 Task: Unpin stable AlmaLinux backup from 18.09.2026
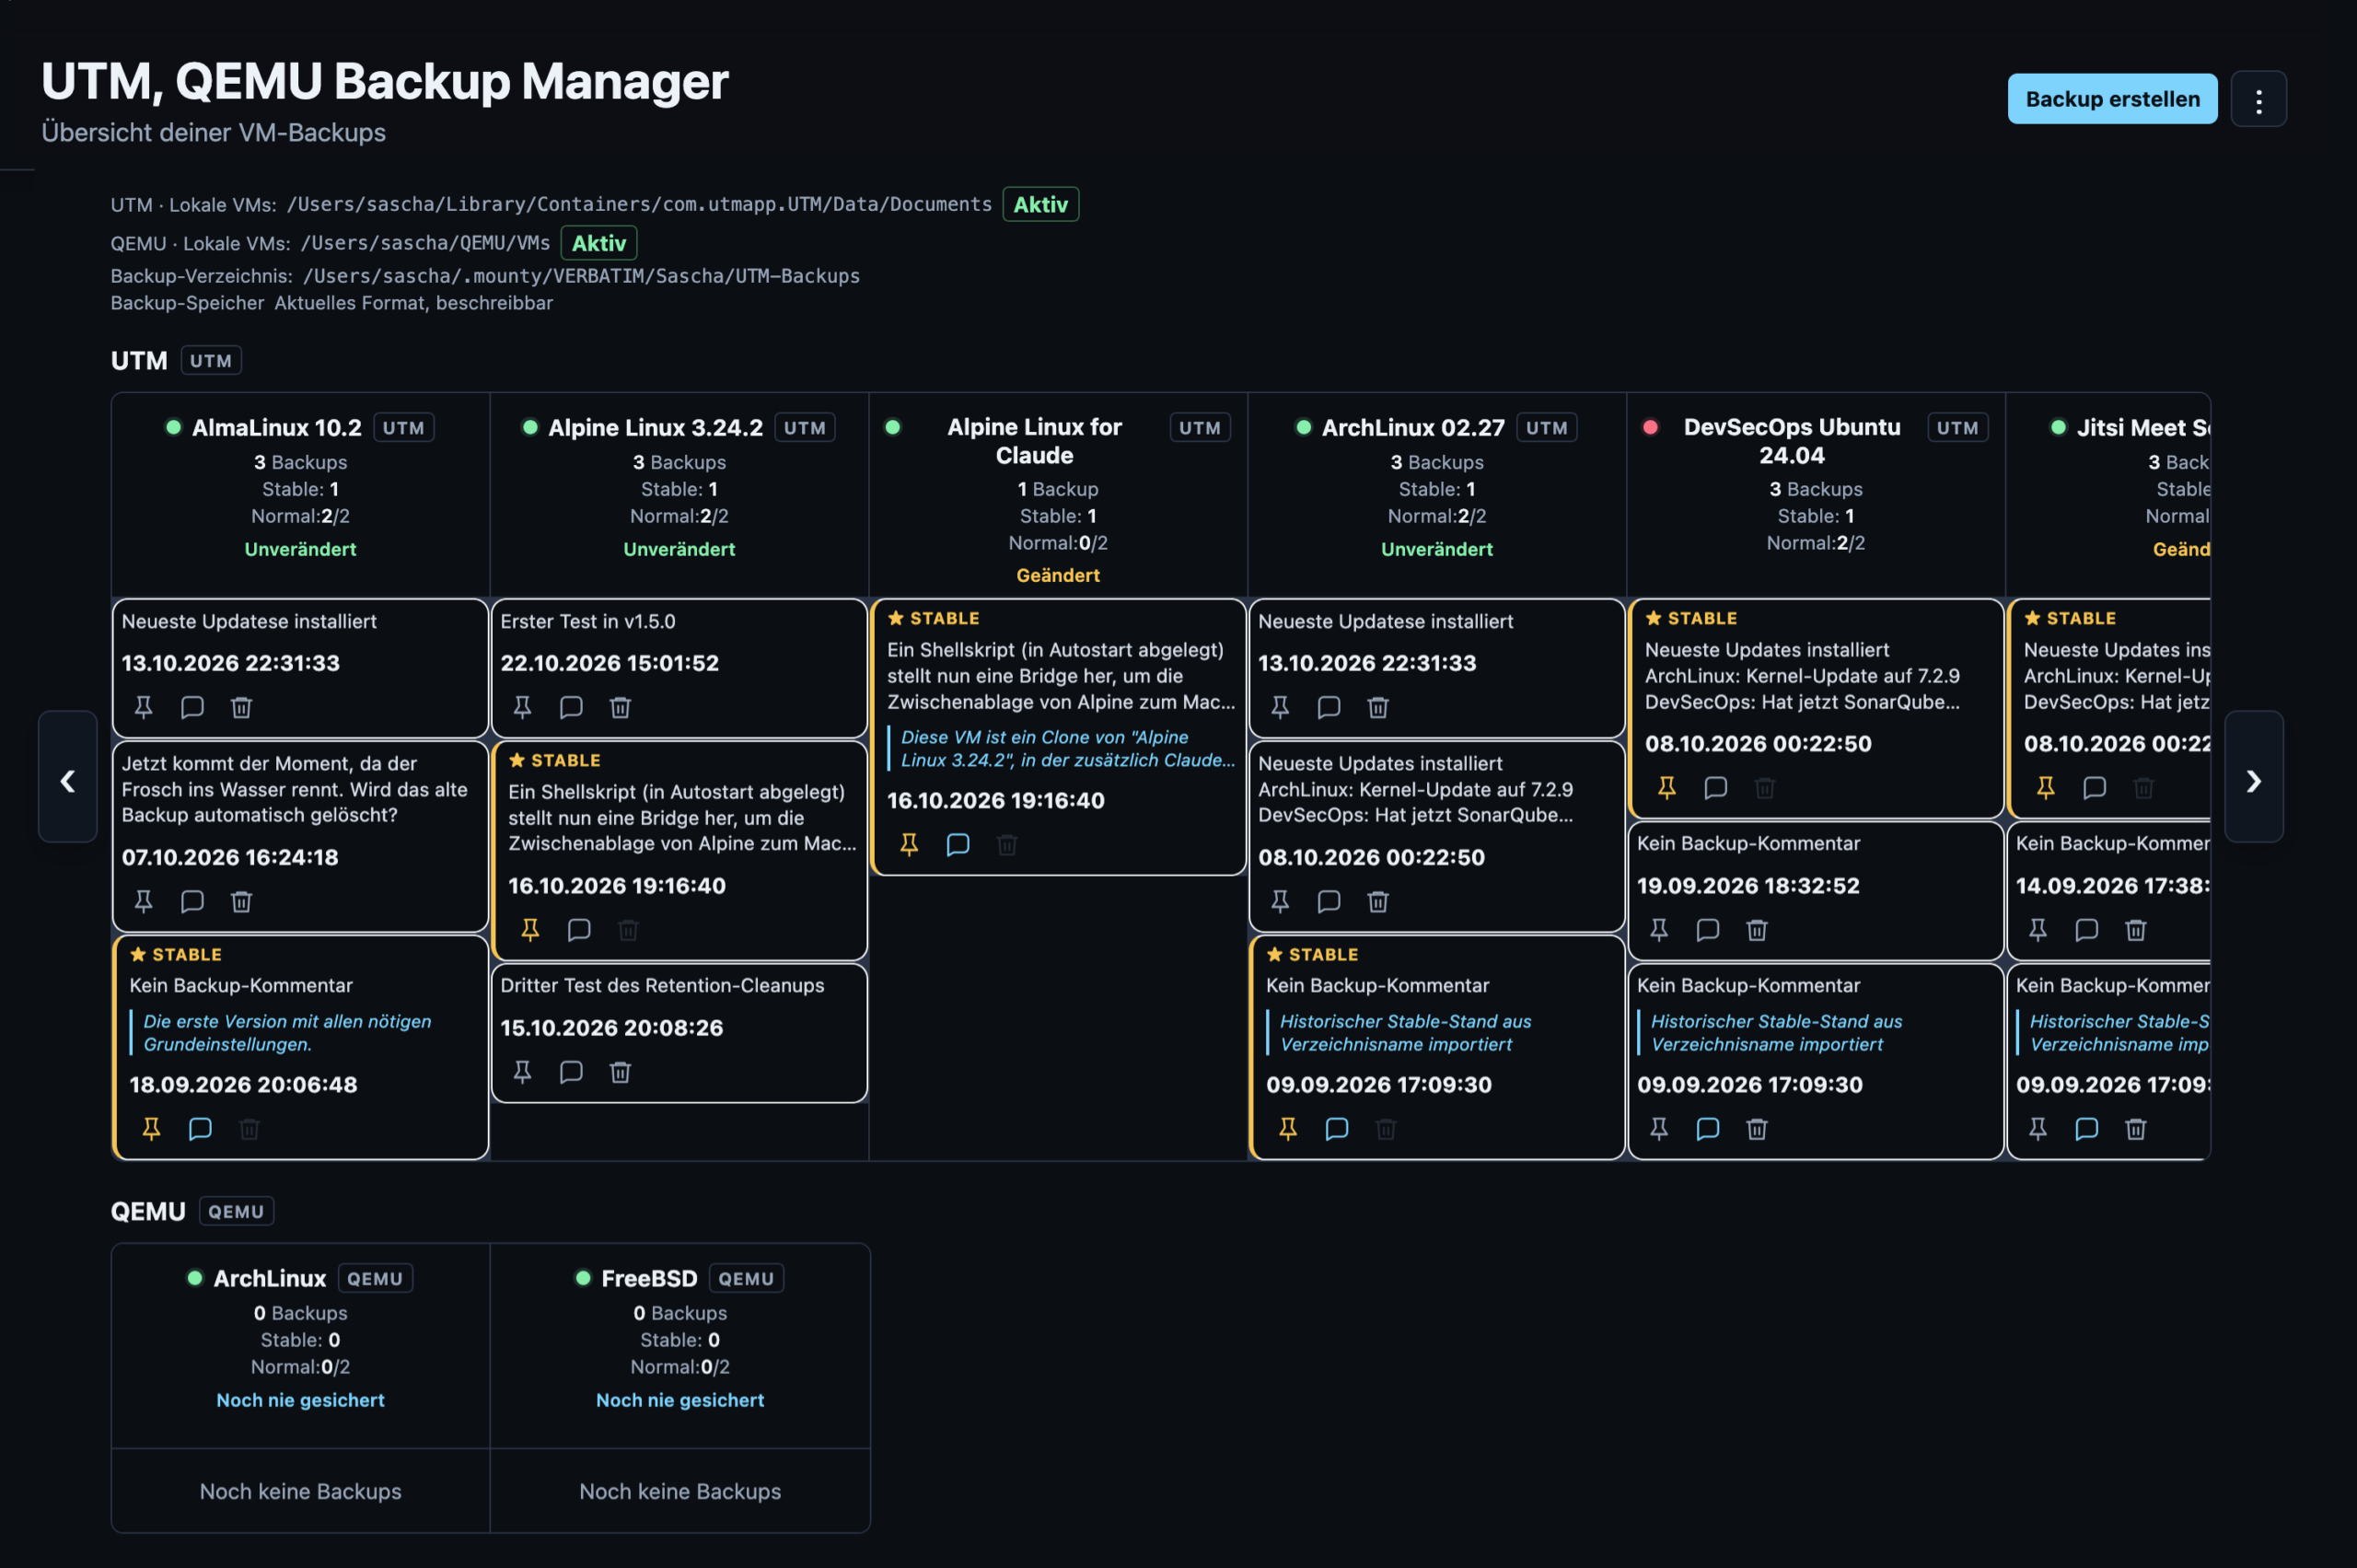[x=151, y=1128]
